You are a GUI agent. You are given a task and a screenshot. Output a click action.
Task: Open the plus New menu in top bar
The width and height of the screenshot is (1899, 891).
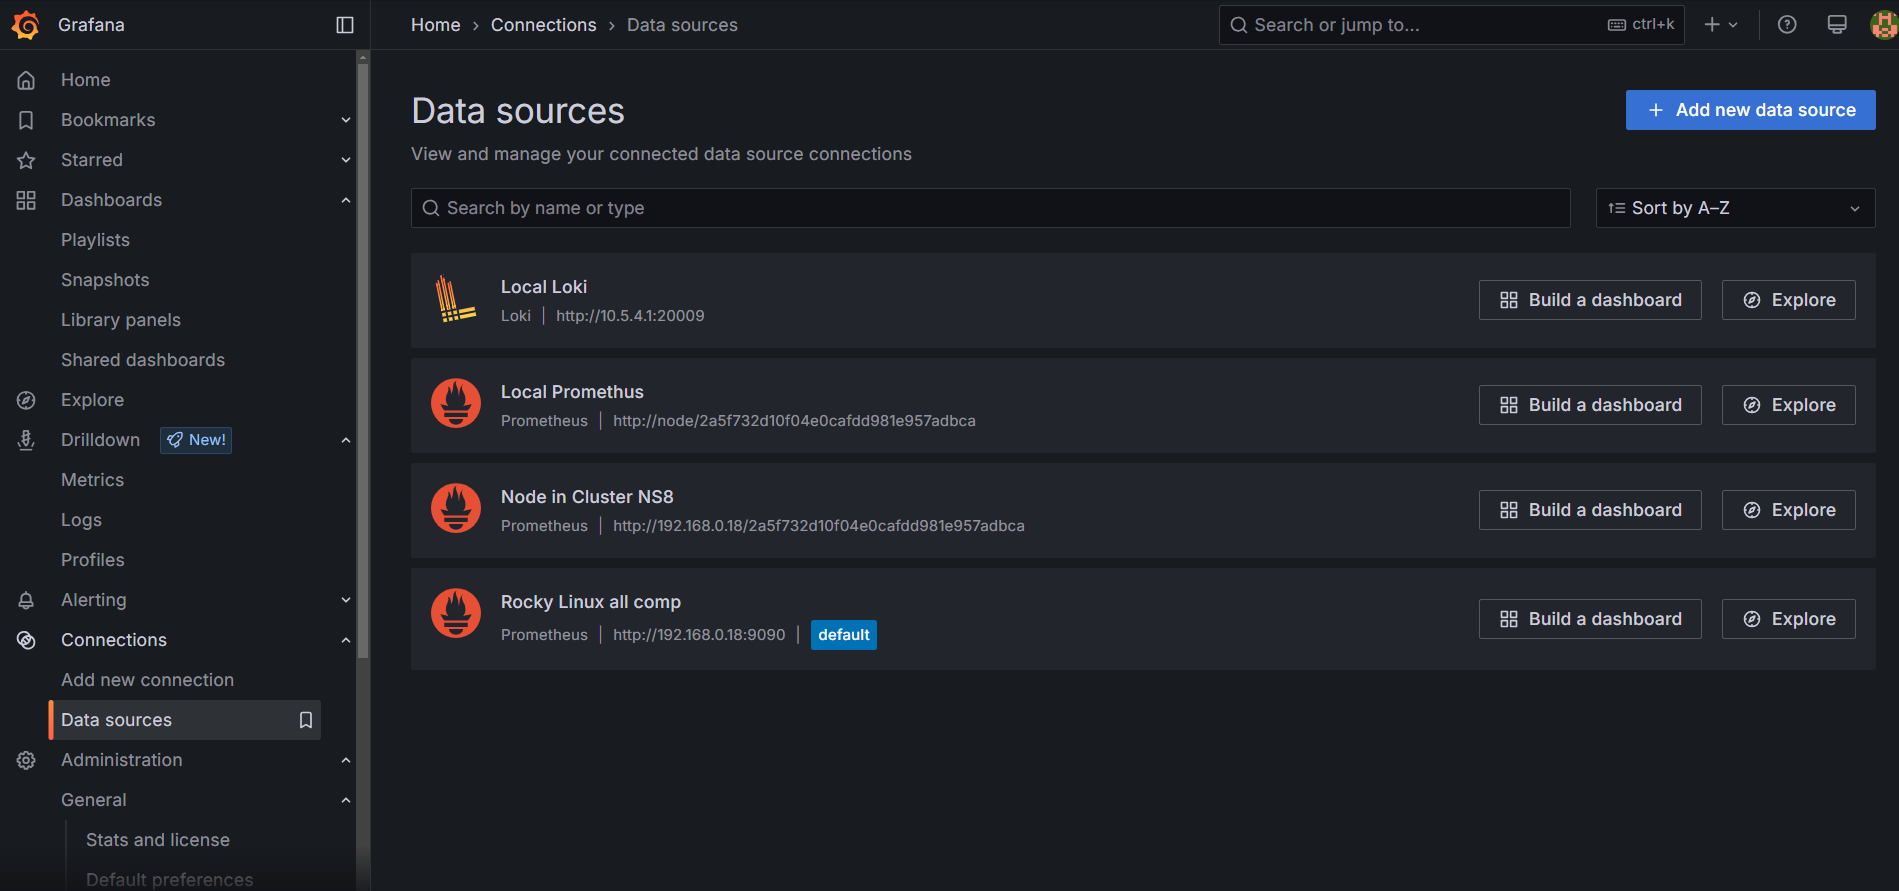1721,25
